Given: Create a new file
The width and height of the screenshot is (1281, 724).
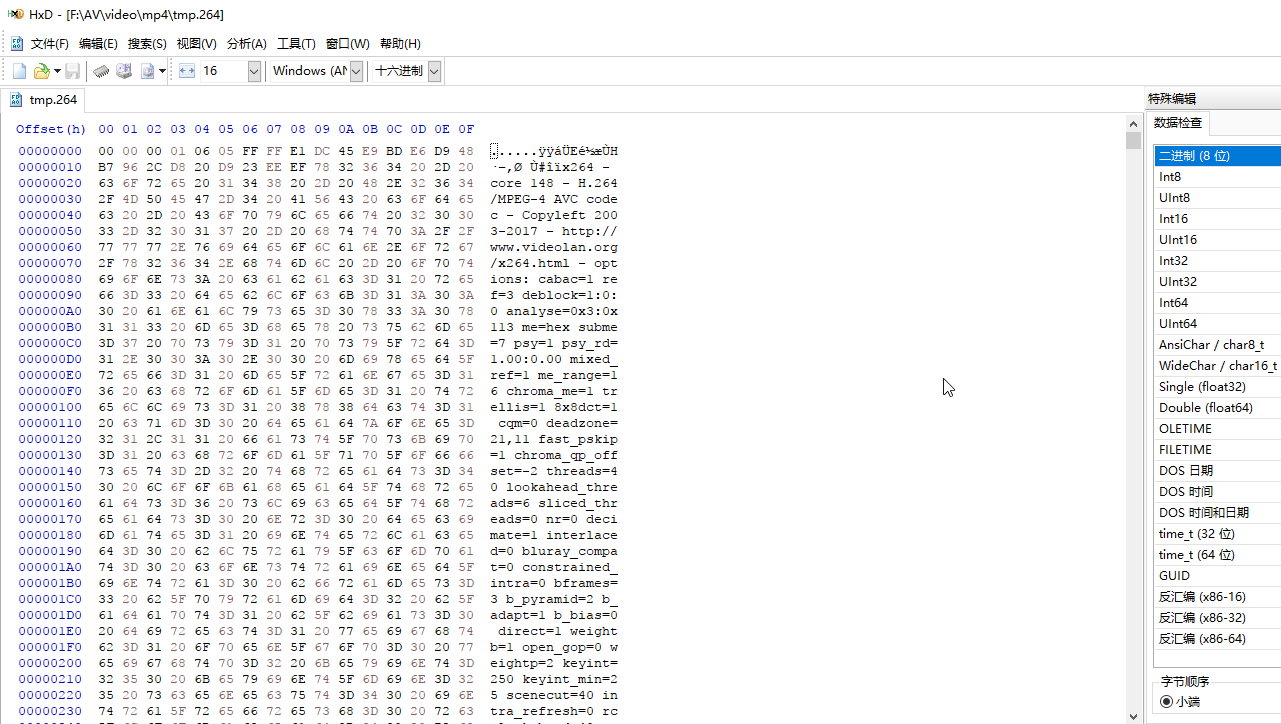Looking at the screenshot, I should (x=18, y=70).
